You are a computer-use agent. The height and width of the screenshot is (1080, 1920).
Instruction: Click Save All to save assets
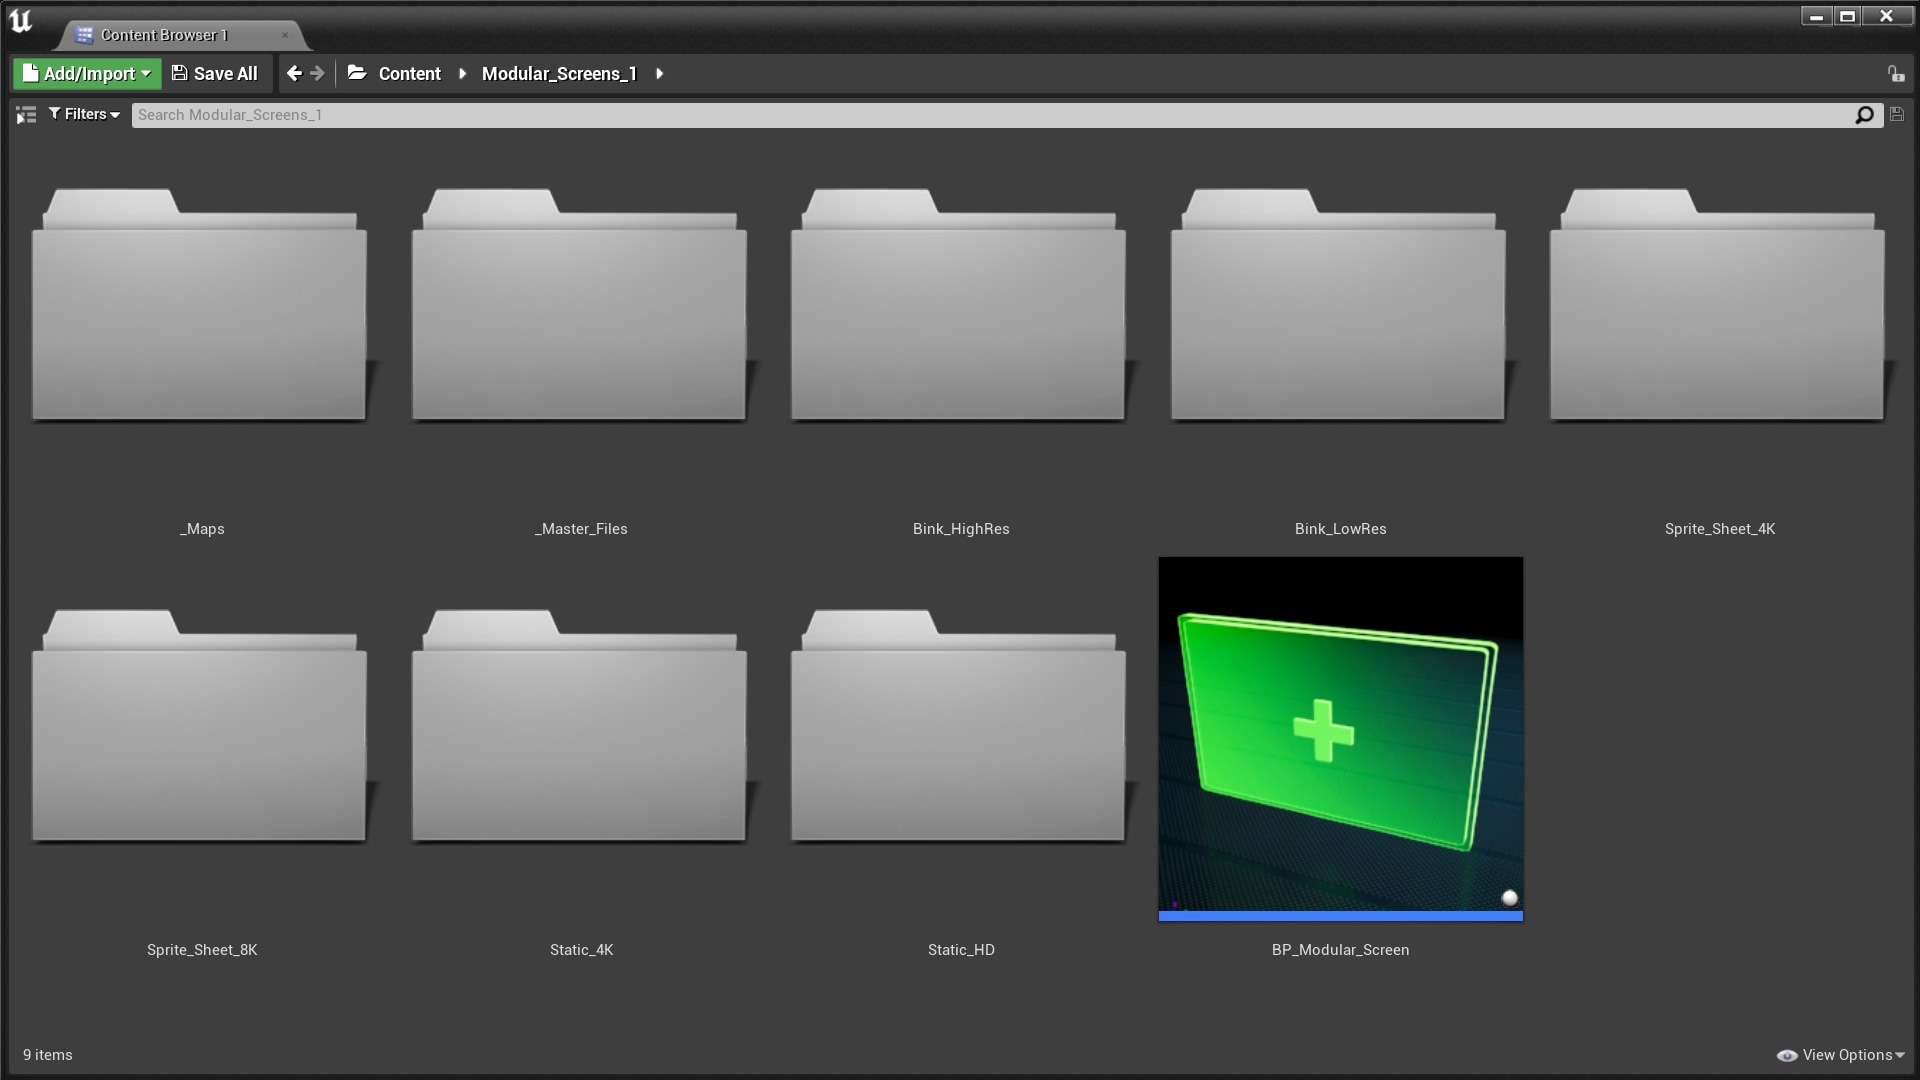[x=215, y=73]
